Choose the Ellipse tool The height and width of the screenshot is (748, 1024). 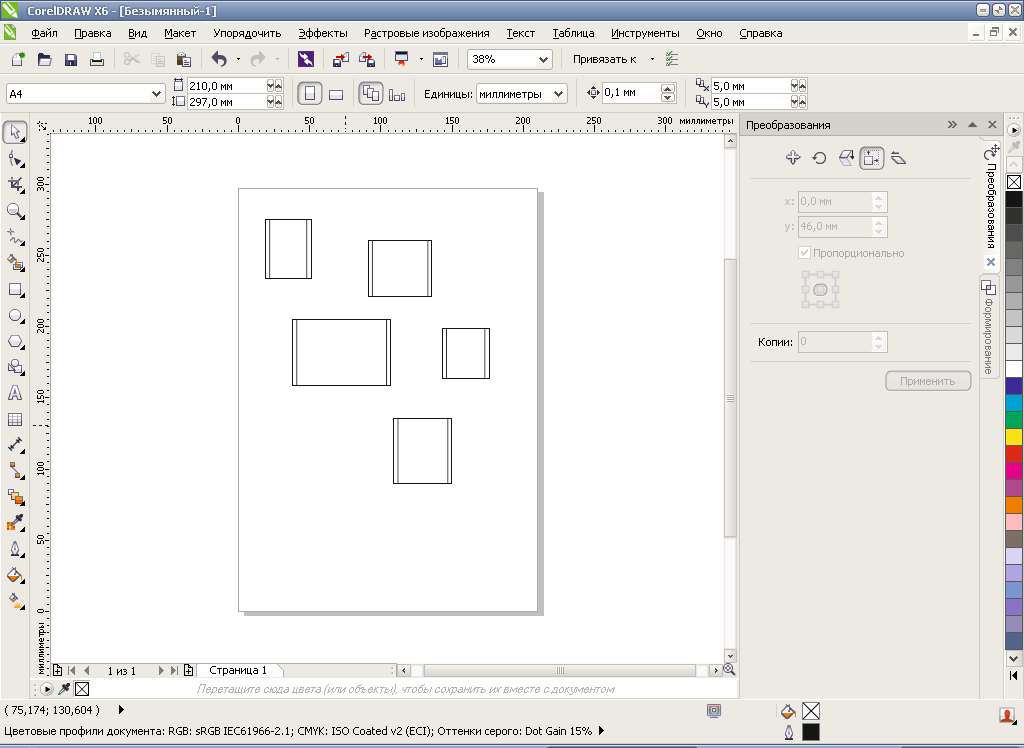[x=15, y=315]
